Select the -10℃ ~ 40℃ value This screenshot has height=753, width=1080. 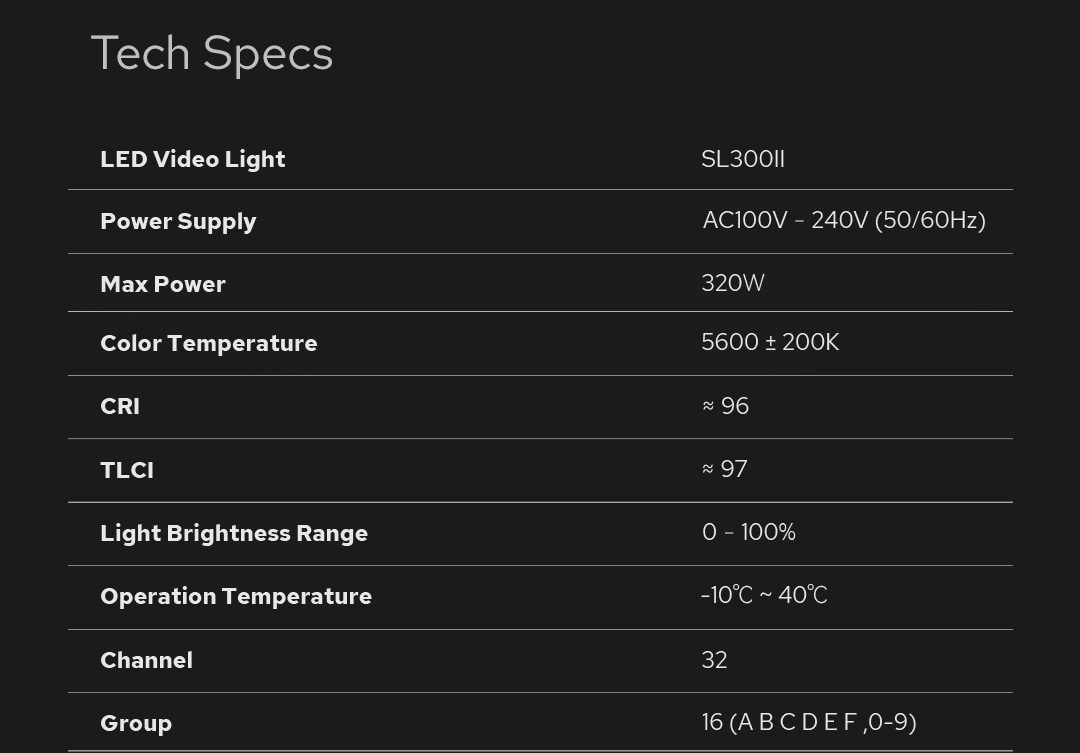[764, 595]
